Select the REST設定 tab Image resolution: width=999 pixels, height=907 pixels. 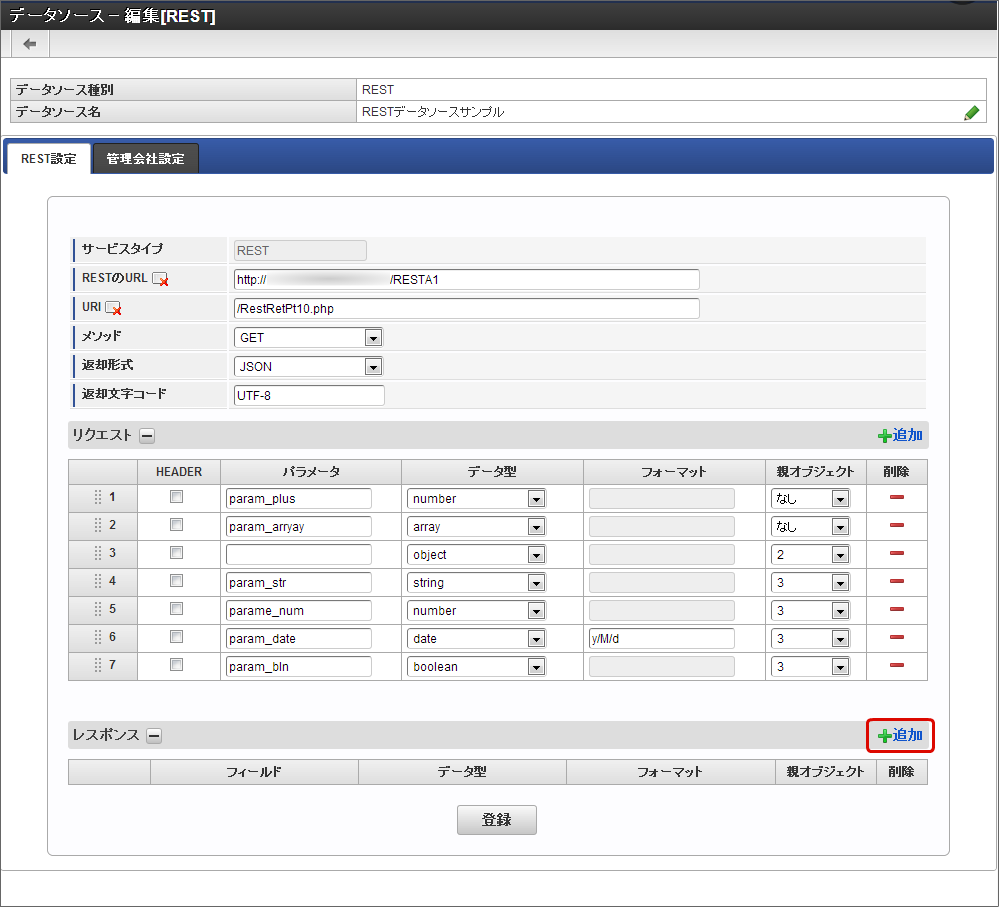48,159
